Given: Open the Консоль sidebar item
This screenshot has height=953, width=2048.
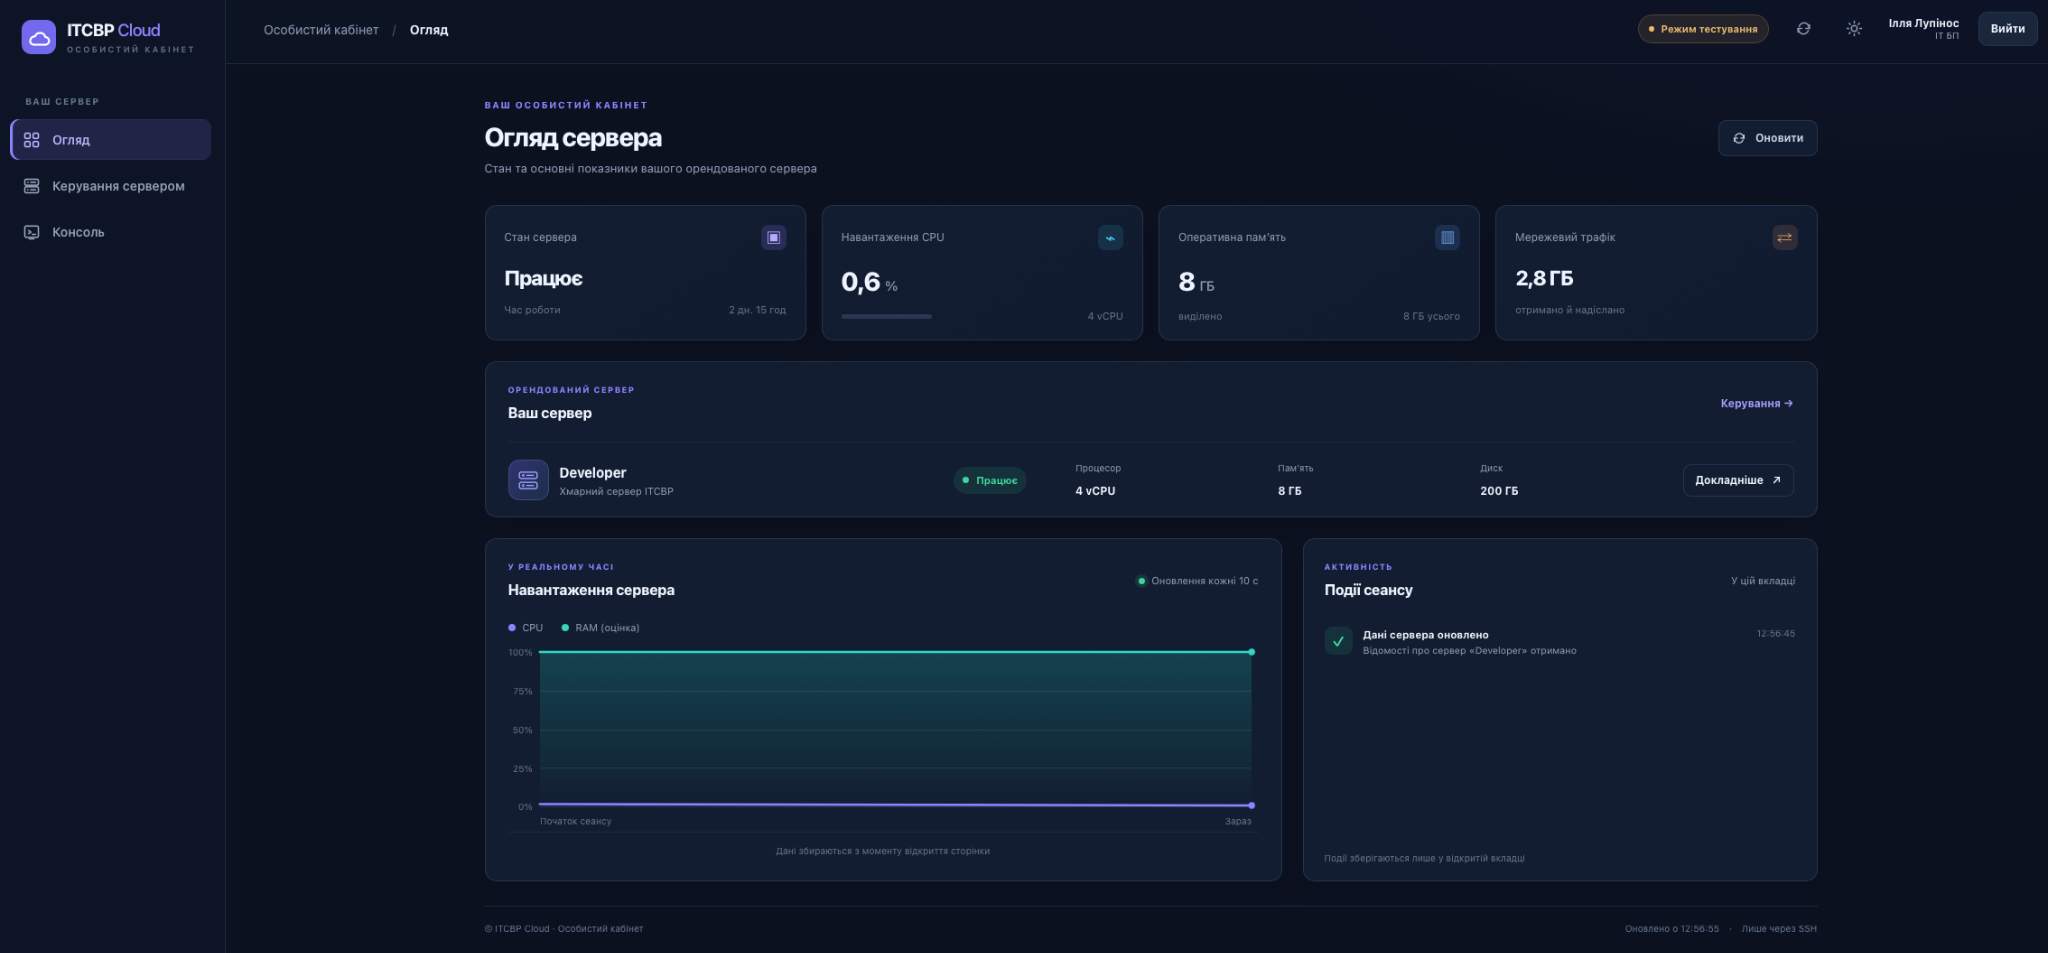Looking at the screenshot, I should coord(111,232).
